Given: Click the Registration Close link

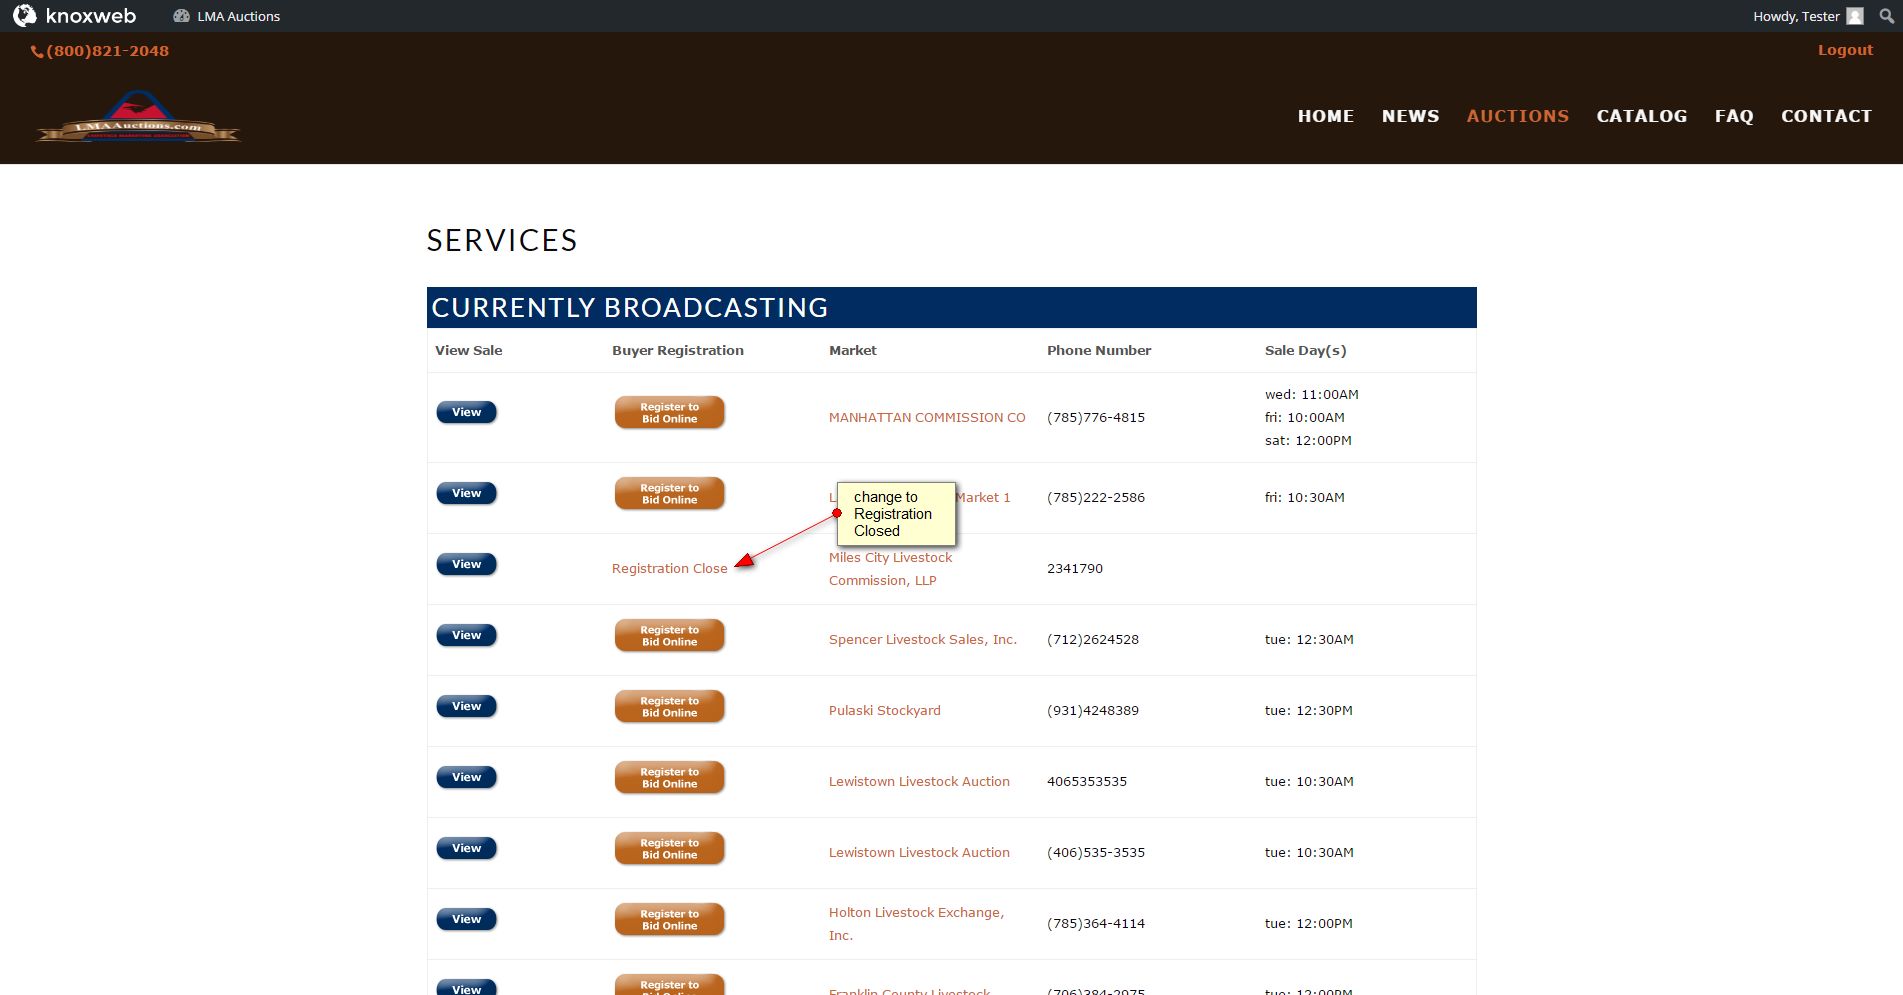Looking at the screenshot, I should [x=670, y=569].
